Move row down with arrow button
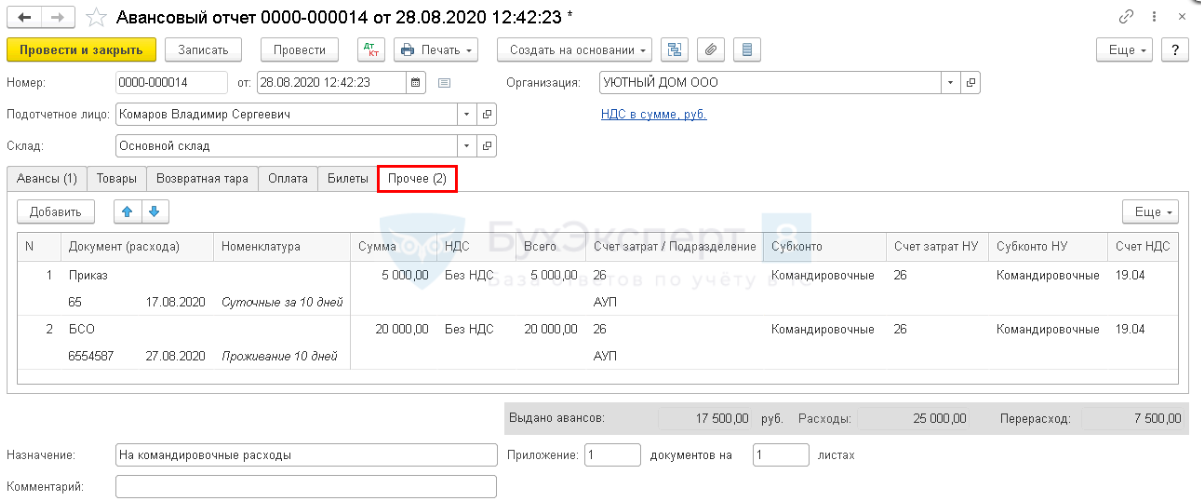The height and width of the screenshot is (502, 1201). pos(154,211)
